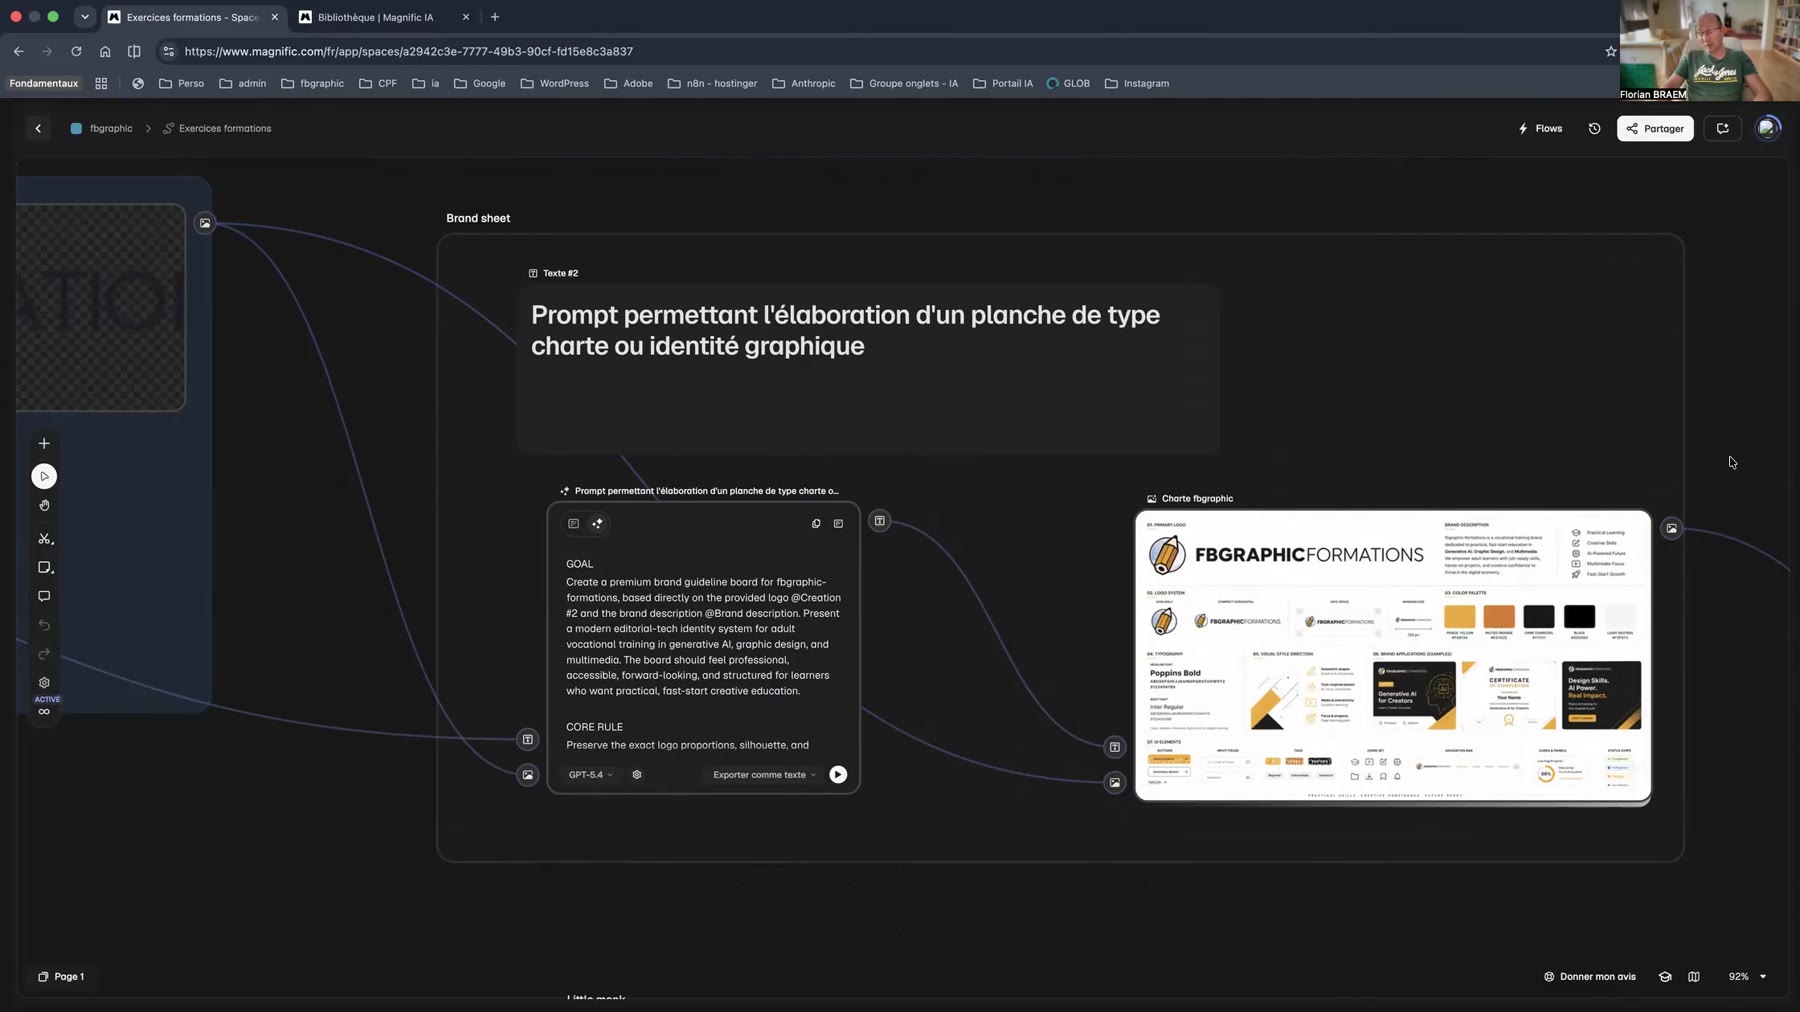This screenshot has height=1012, width=1800.
Task: Click the prompt node text input port
Action: [x=528, y=740]
